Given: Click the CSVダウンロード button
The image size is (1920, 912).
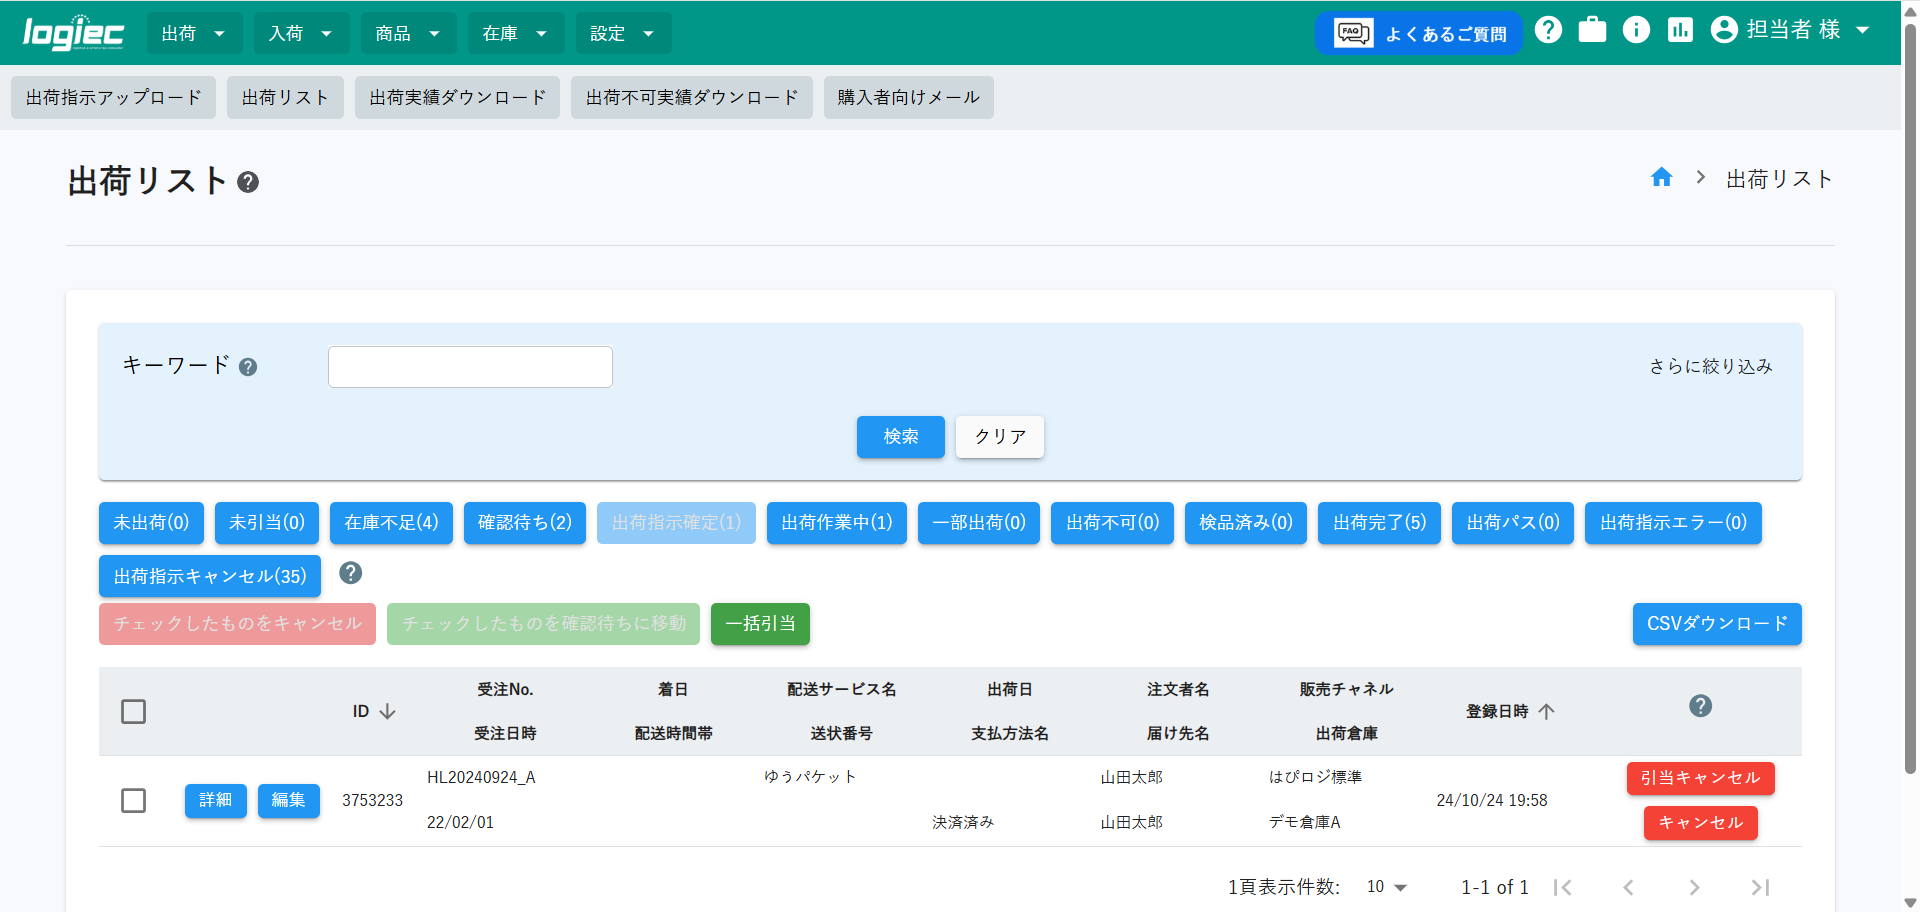Looking at the screenshot, I should point(1716,624).
